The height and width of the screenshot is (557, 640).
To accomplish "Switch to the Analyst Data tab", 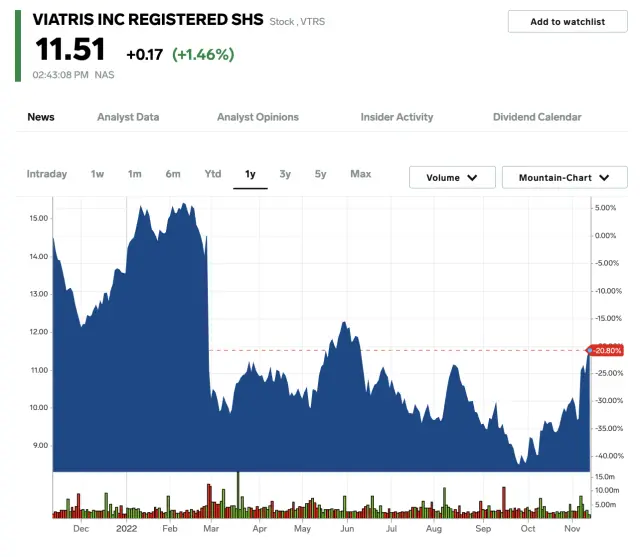I will (128, 117).
